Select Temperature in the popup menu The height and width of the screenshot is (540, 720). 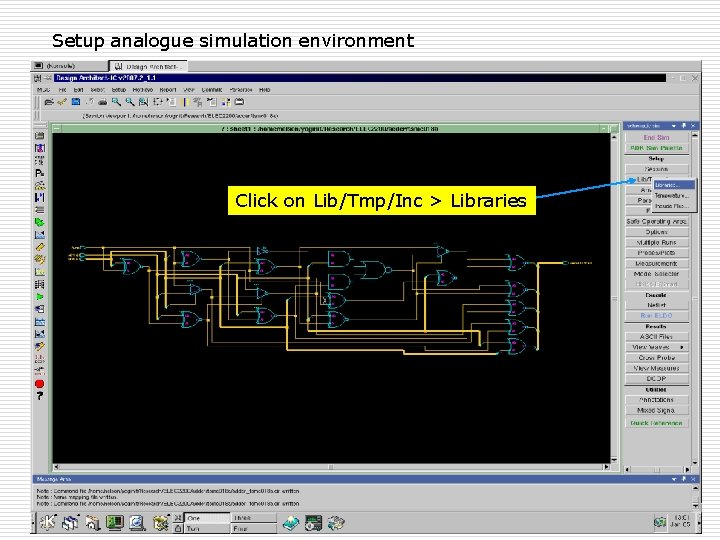pos(673,196)
